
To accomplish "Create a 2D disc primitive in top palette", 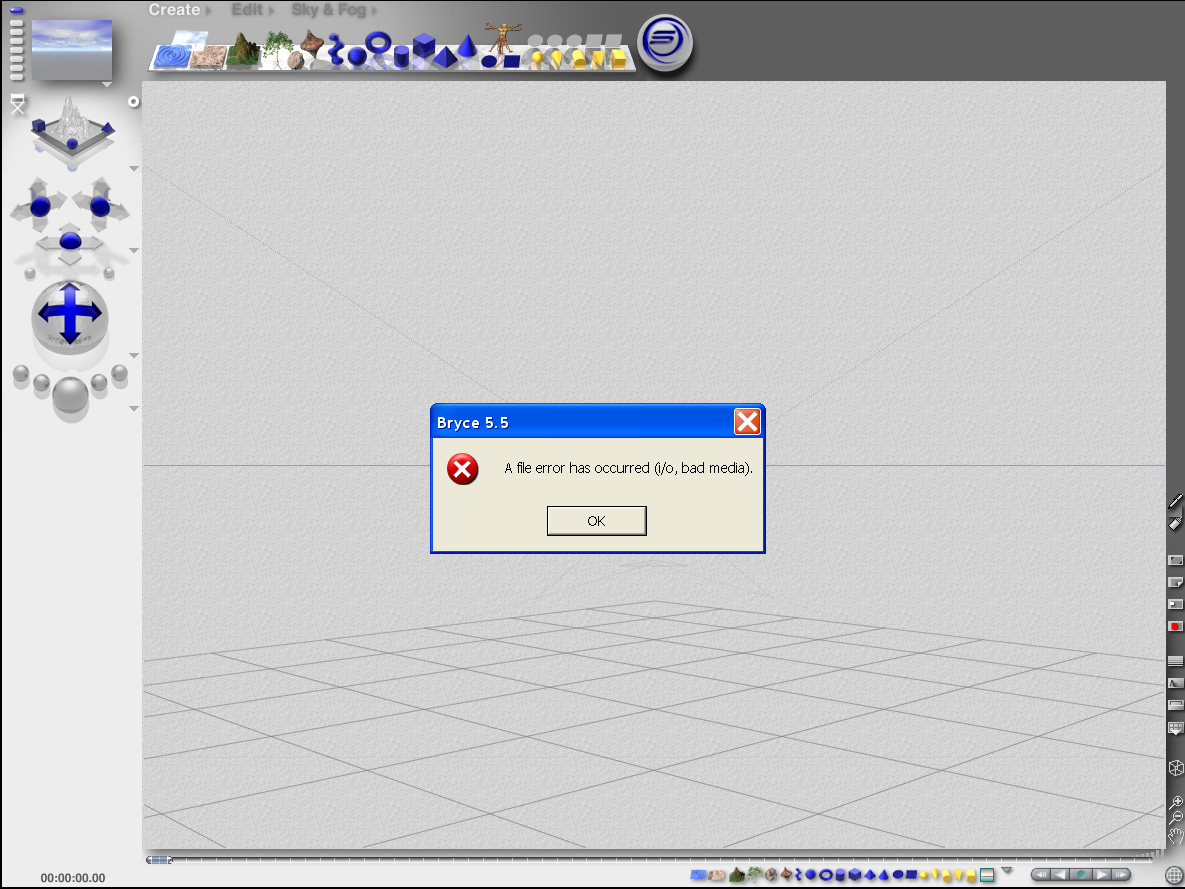I will [489, 61].
